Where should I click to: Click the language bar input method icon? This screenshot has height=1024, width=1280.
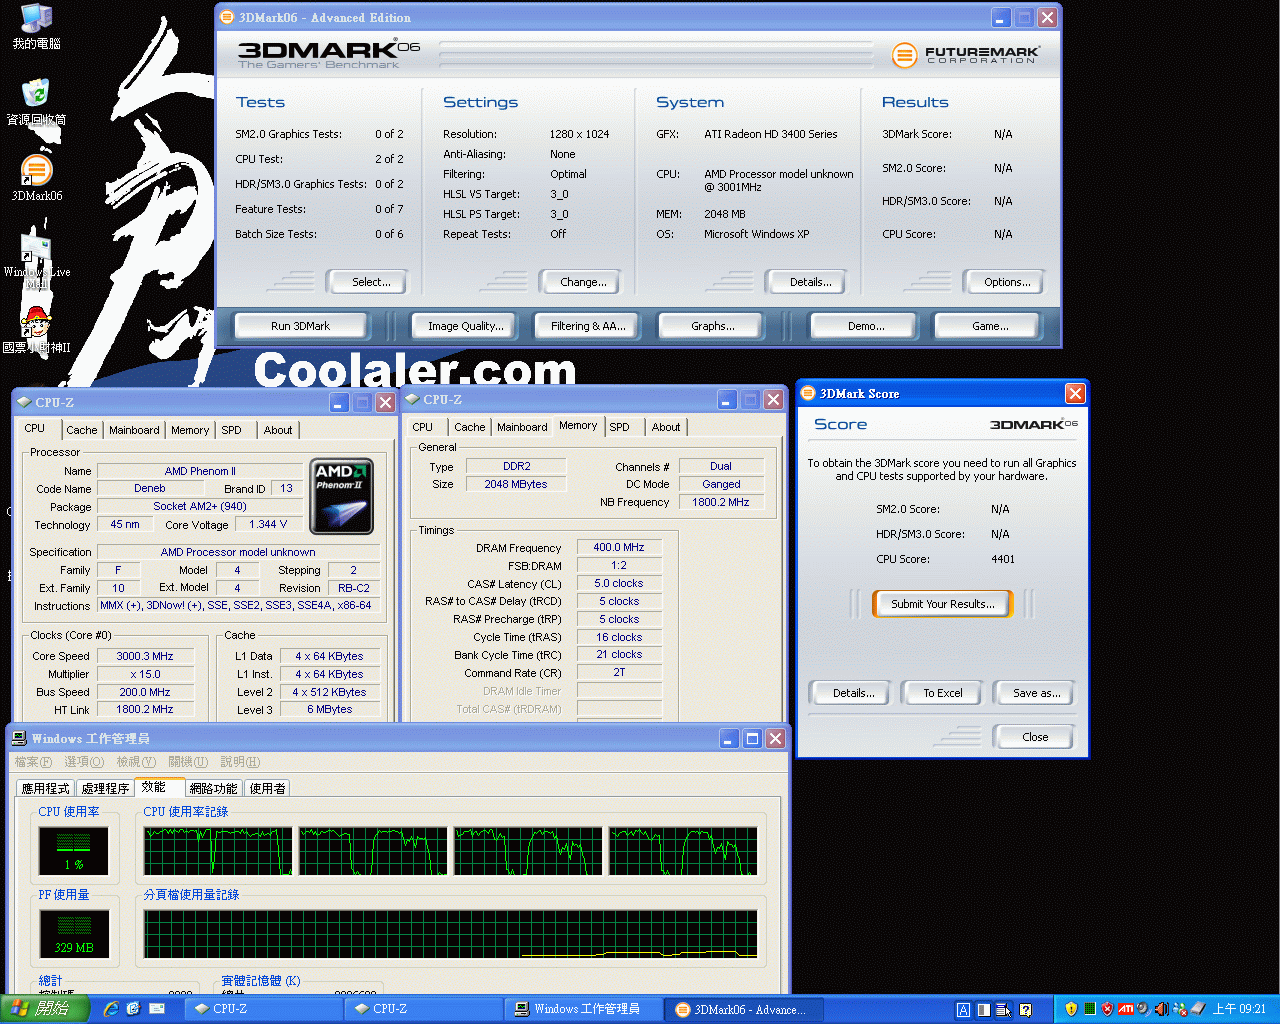tap(963, 1010)
